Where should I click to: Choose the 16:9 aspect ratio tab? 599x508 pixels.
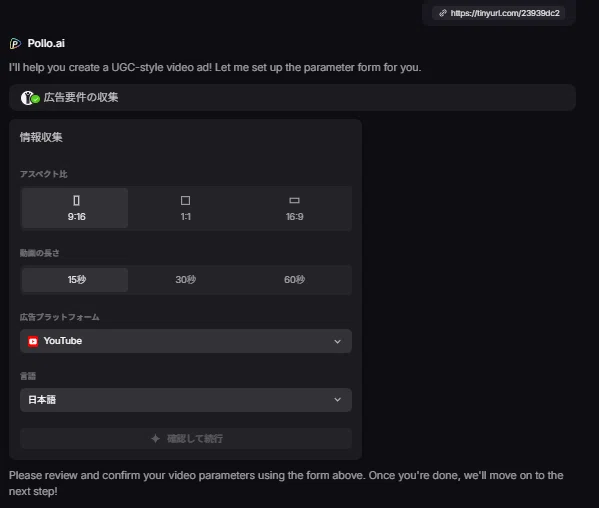pyautogui.click(x=295, y=208)
